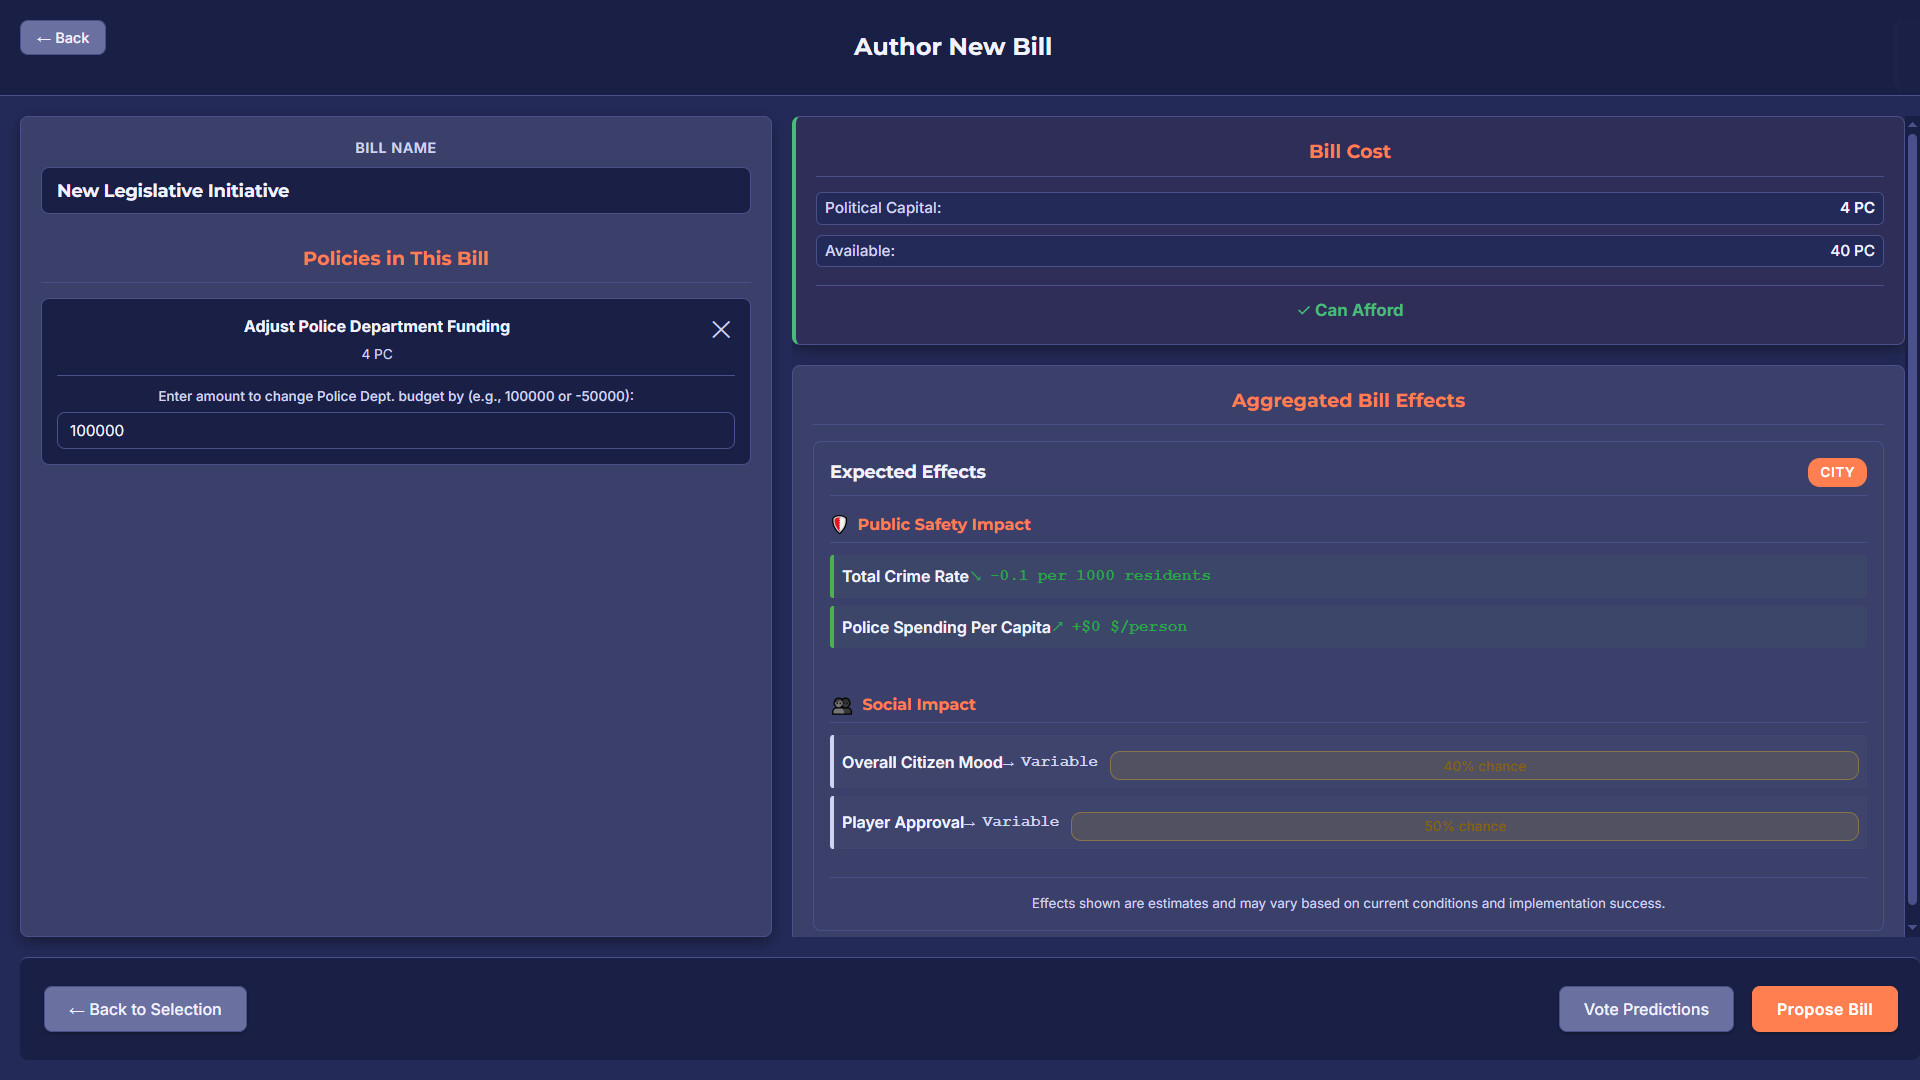Click the up arrow on the right scrollbar
Screen dimensions: 1920x1080
[1911, 125]
